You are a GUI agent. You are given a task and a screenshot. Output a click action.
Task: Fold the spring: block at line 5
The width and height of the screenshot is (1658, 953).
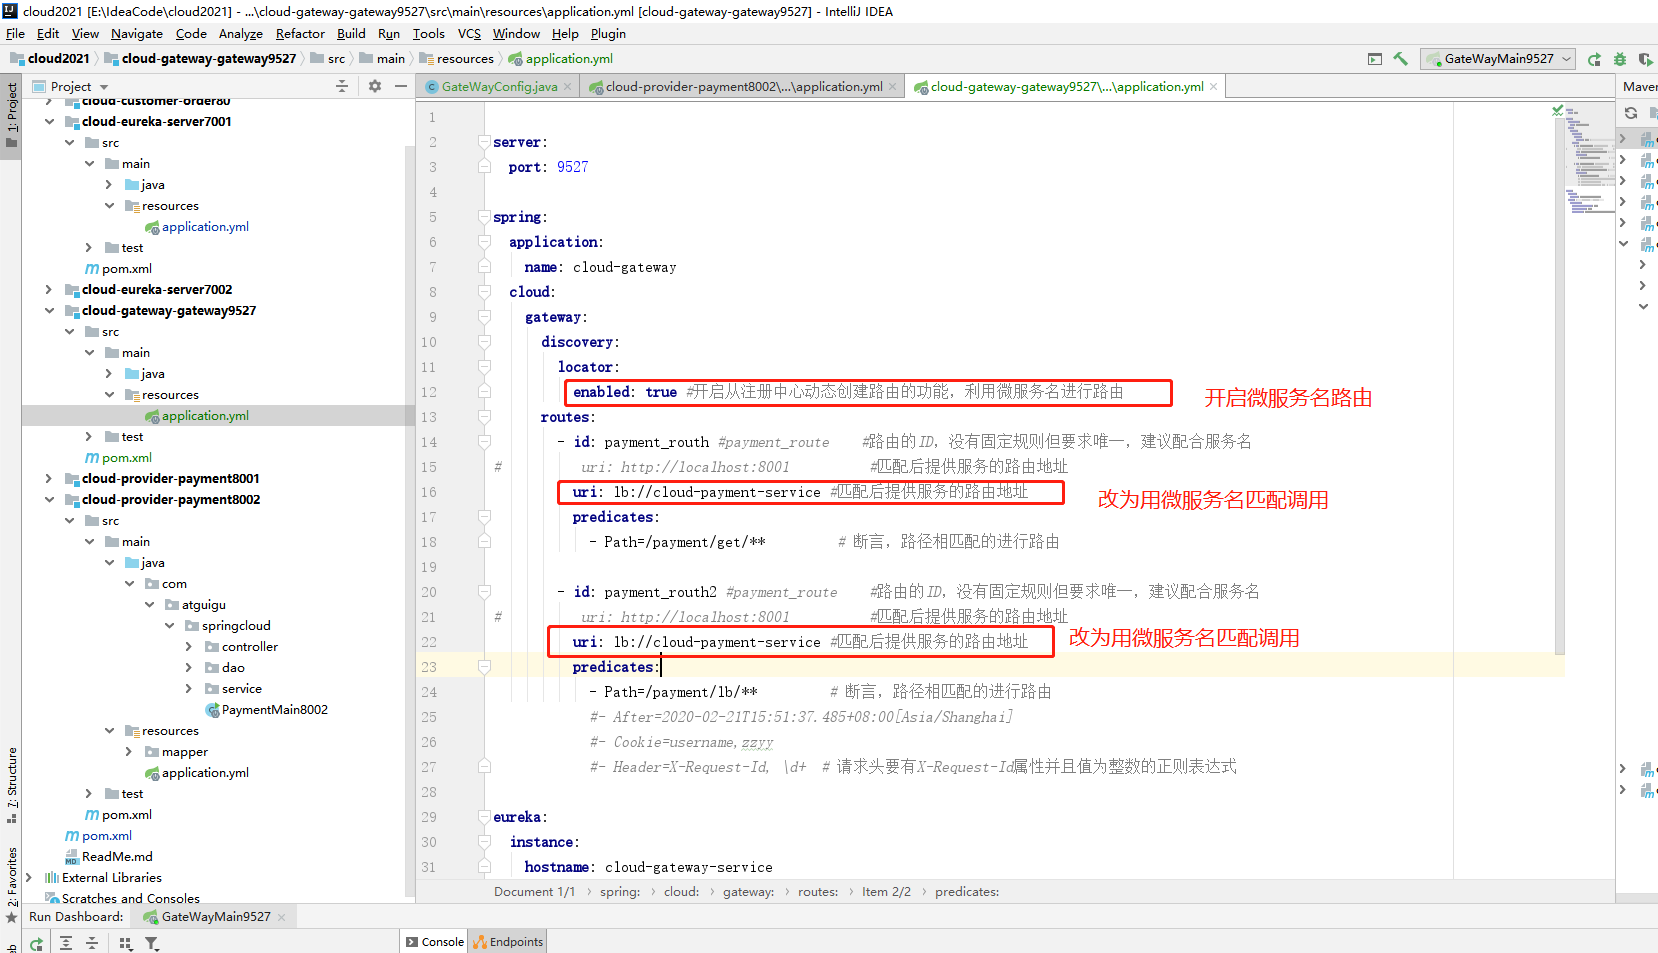click(484, 217)
